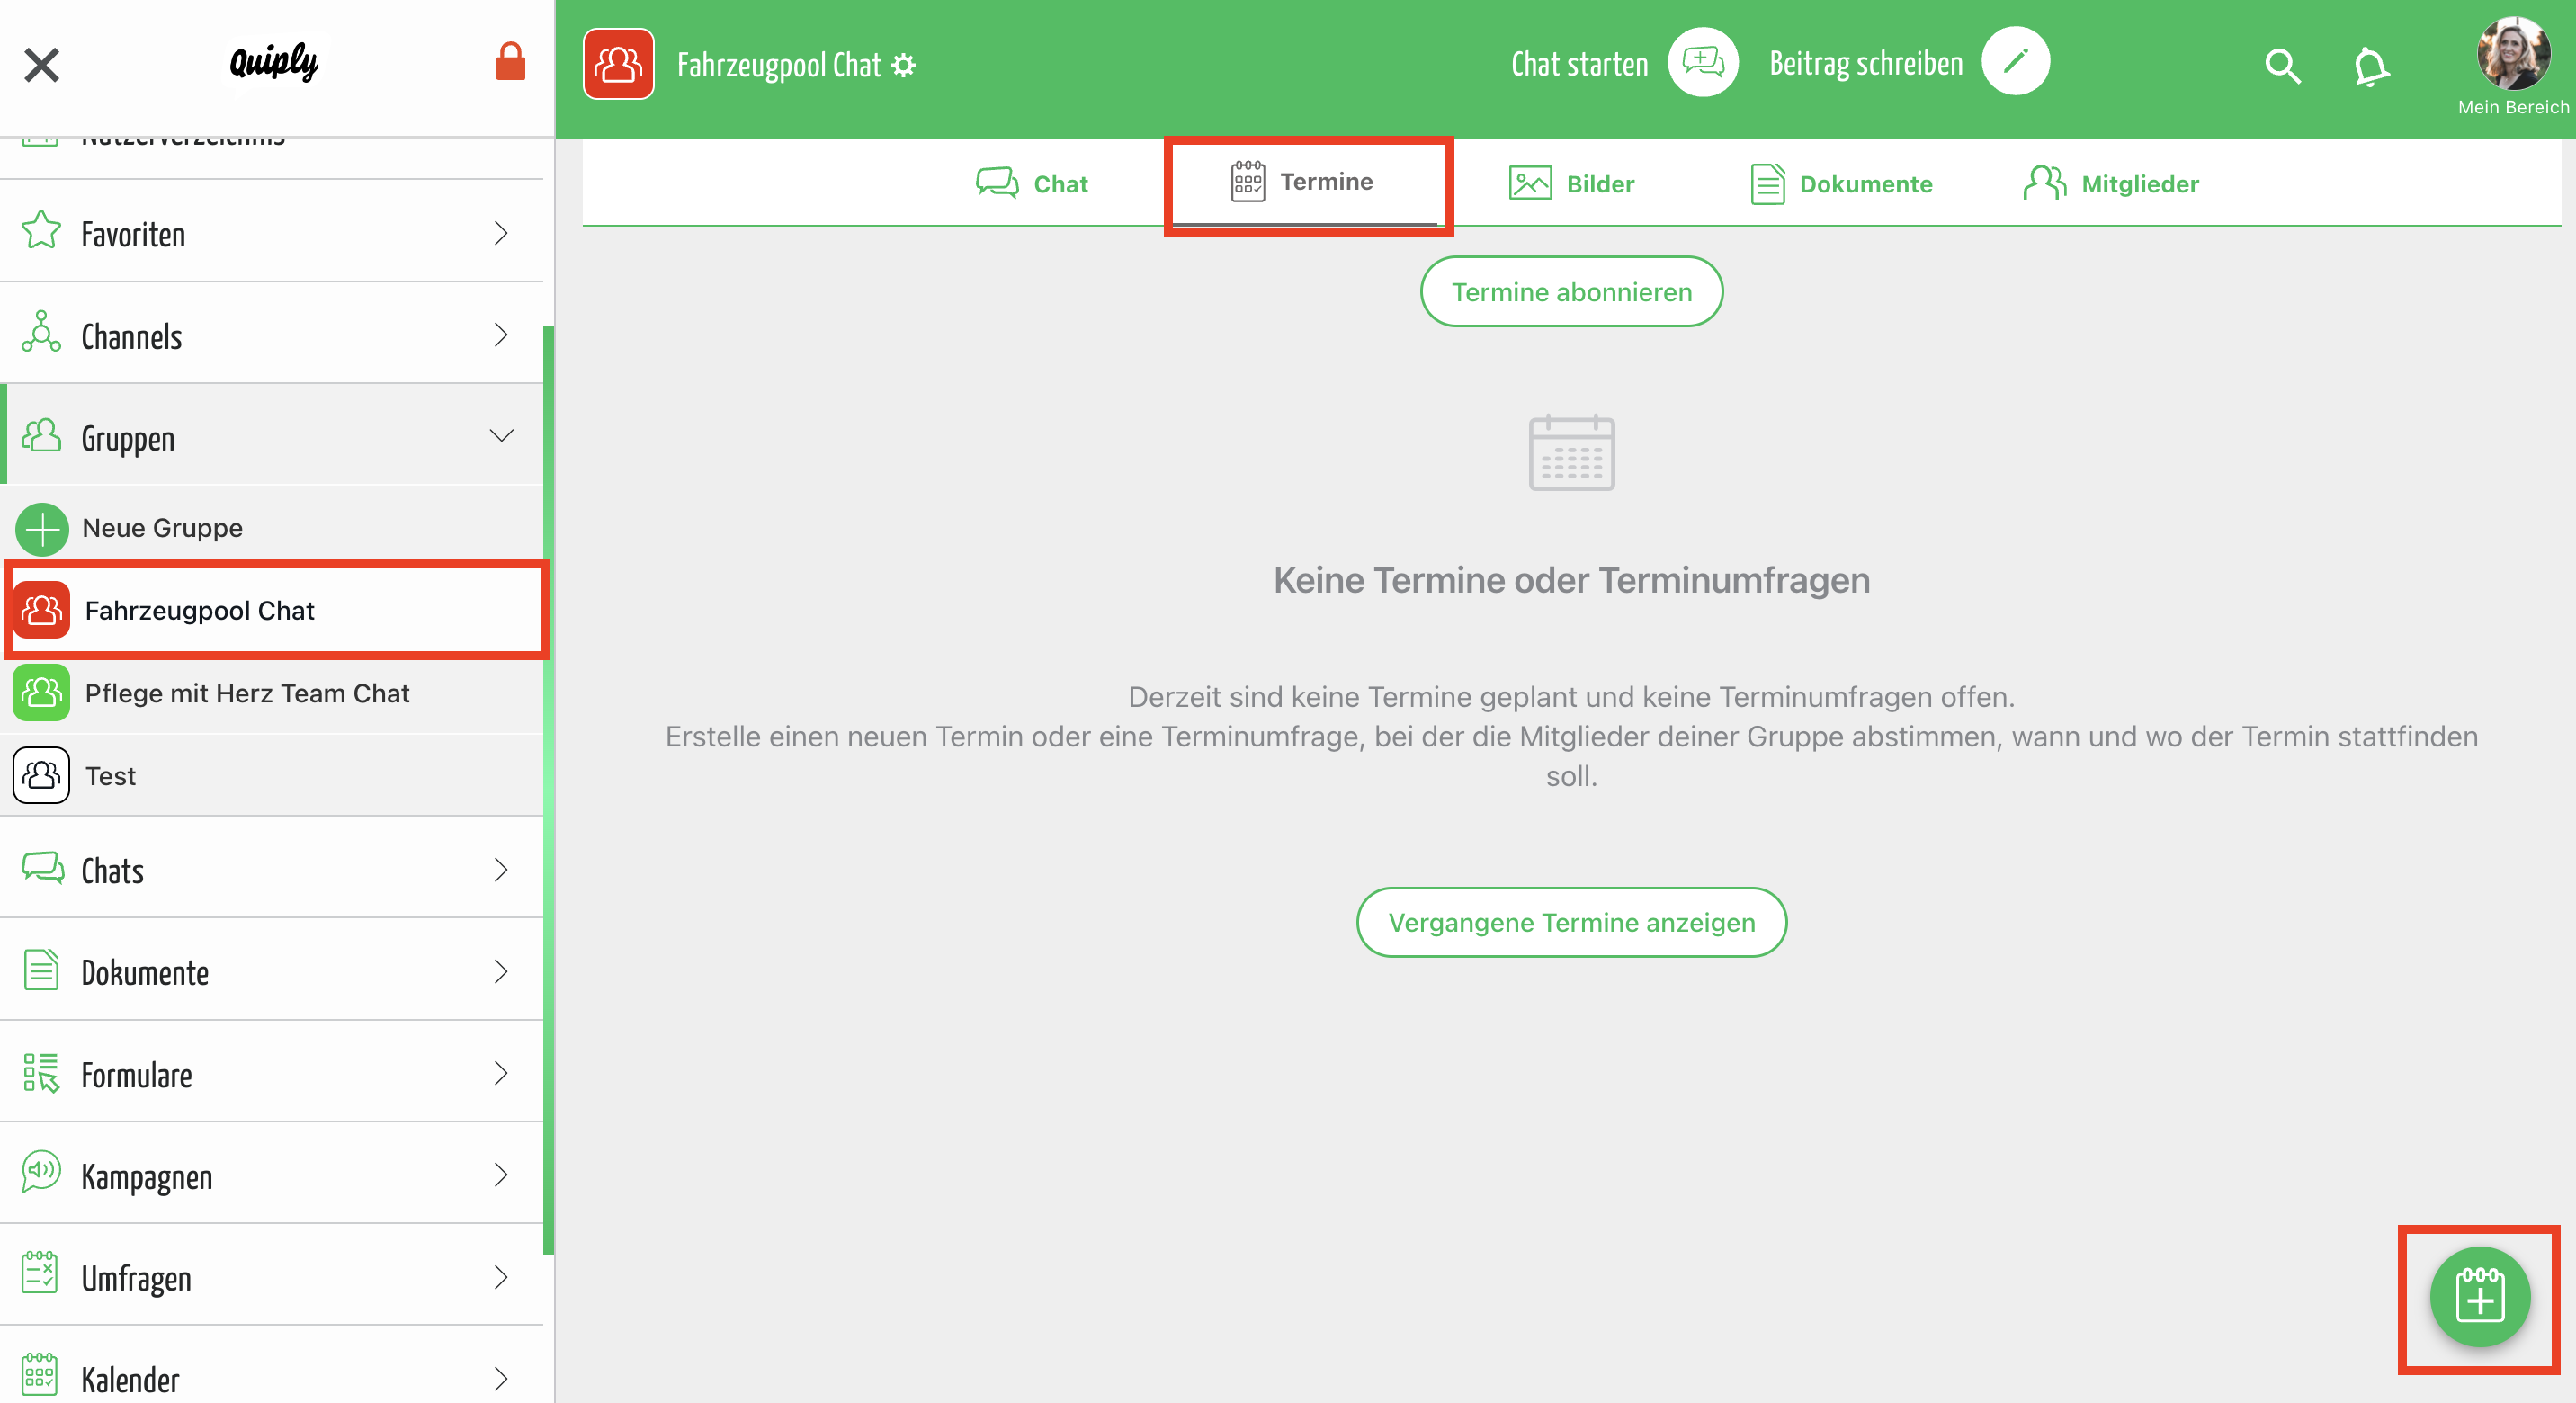Click the green plus Neue Gruppe icon

click(42, 528)
